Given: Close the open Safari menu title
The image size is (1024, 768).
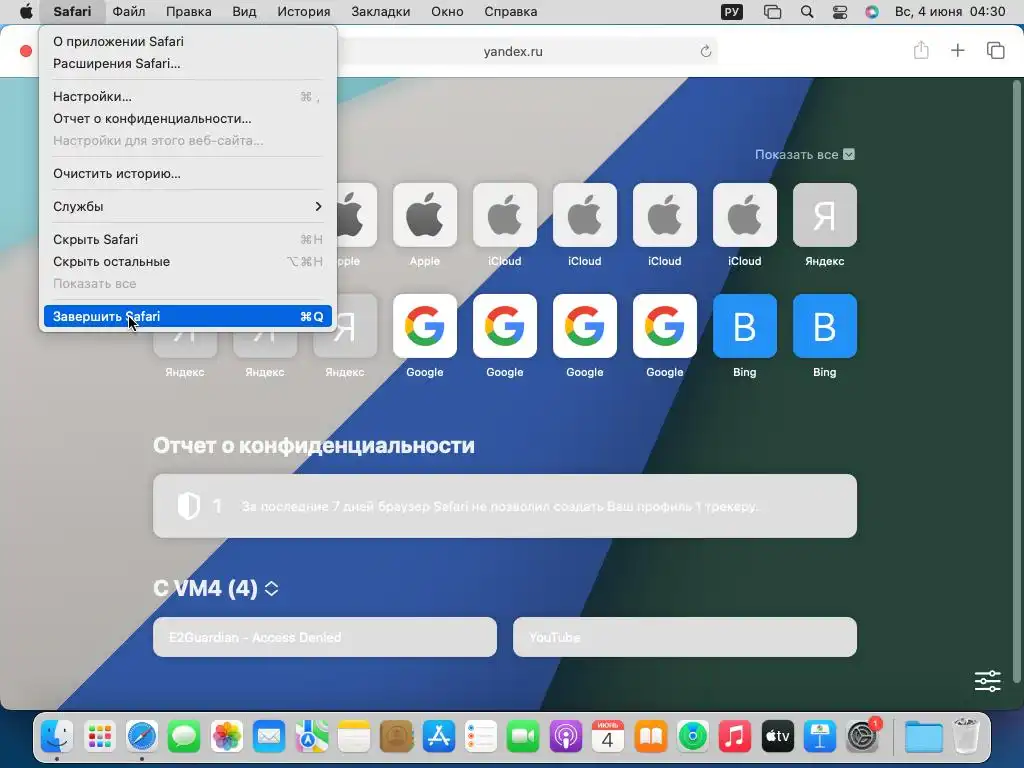Looking at the screenshot, I should click(72, 12).
